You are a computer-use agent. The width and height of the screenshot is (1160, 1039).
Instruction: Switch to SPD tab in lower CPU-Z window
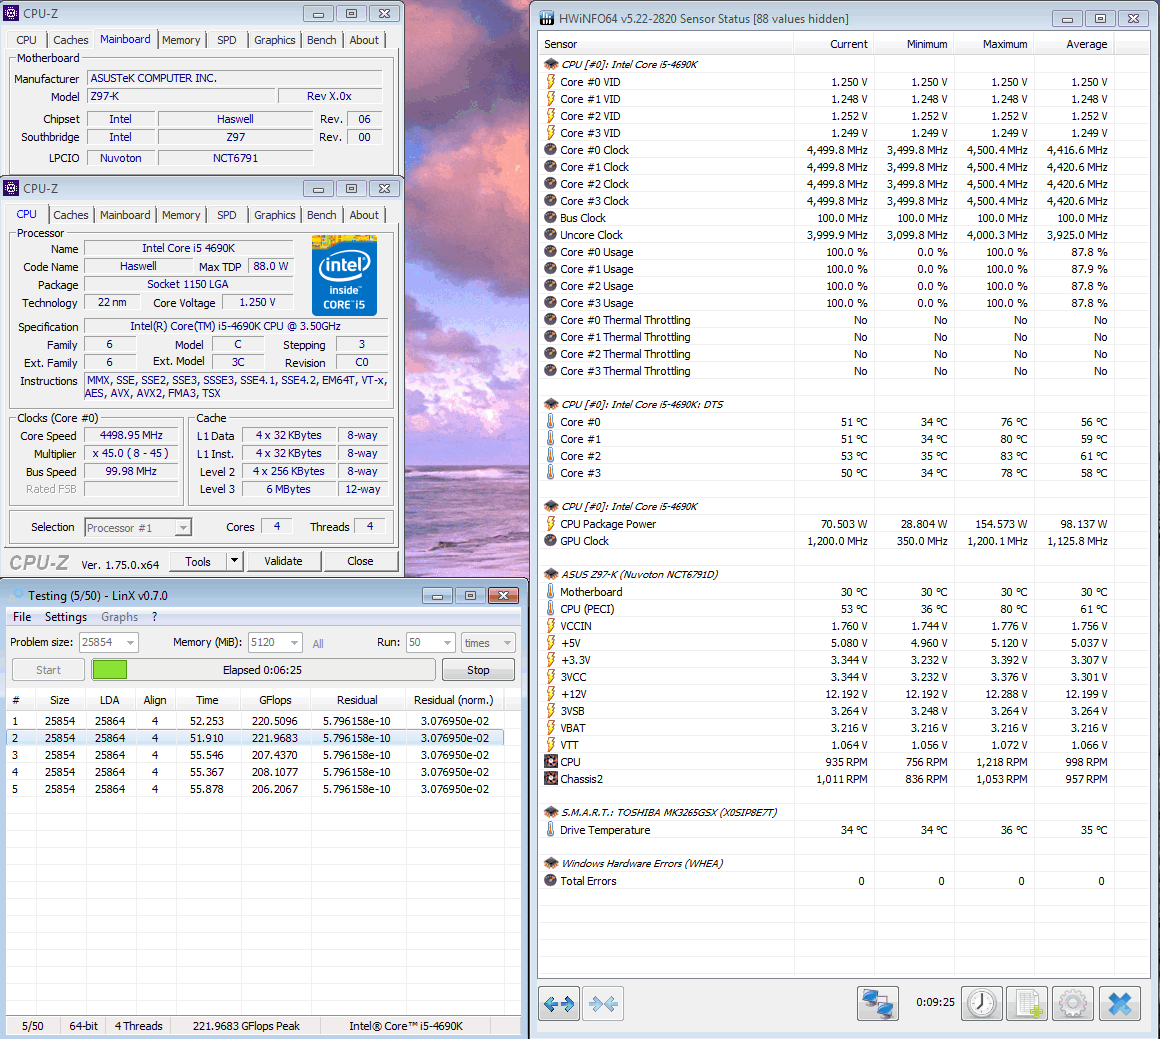(226, 215)
